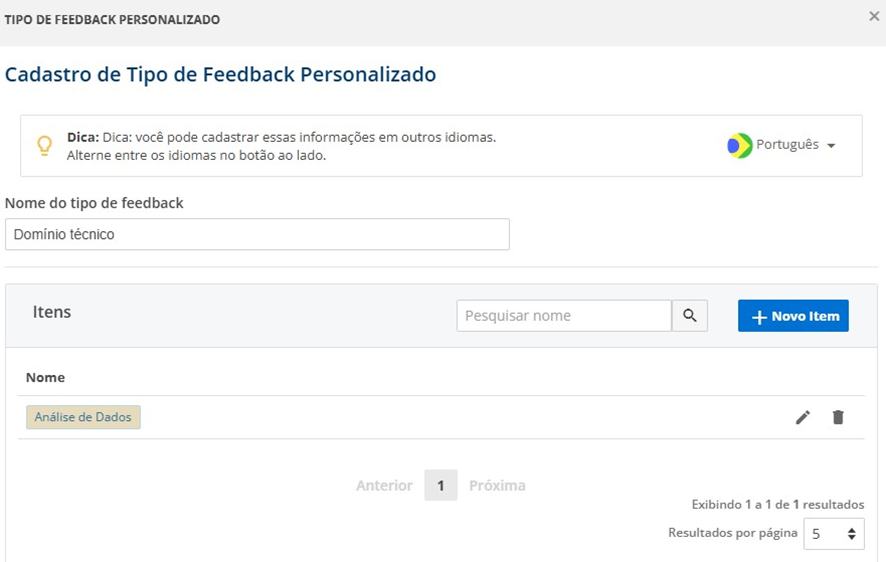Screen dimensions: 886x562
Task: Click the Itens panel heading
Action: pos(51,312)
